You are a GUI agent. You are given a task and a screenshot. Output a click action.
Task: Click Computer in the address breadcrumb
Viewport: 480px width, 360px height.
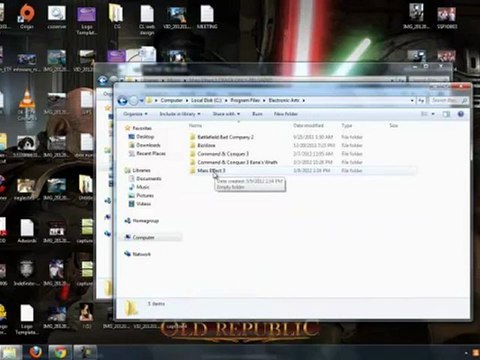pos(171,100)
